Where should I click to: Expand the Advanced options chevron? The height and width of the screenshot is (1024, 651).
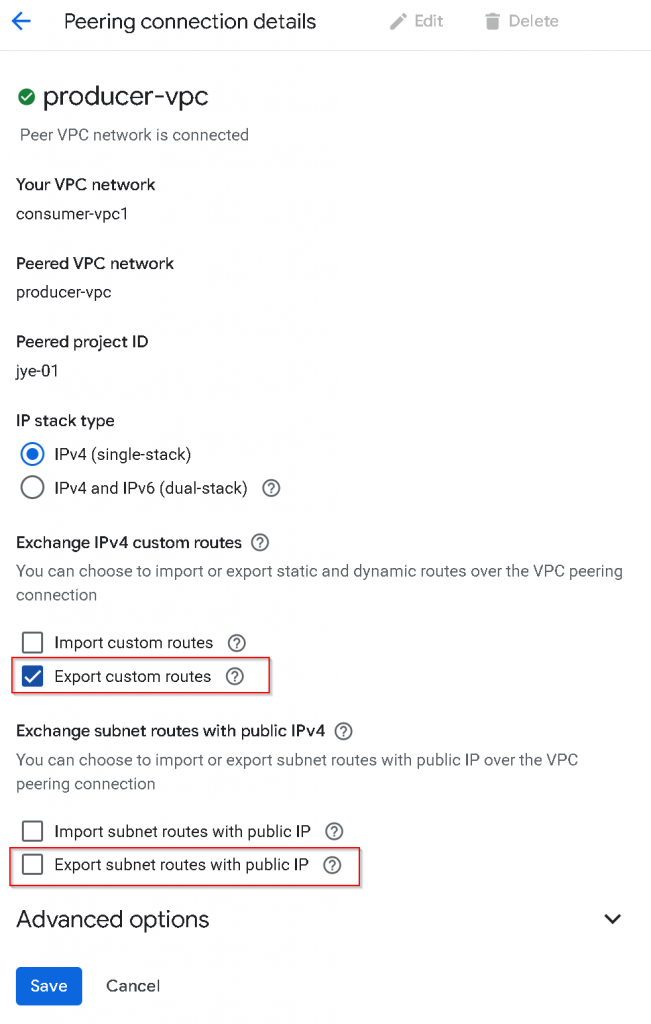coord(613,919)
